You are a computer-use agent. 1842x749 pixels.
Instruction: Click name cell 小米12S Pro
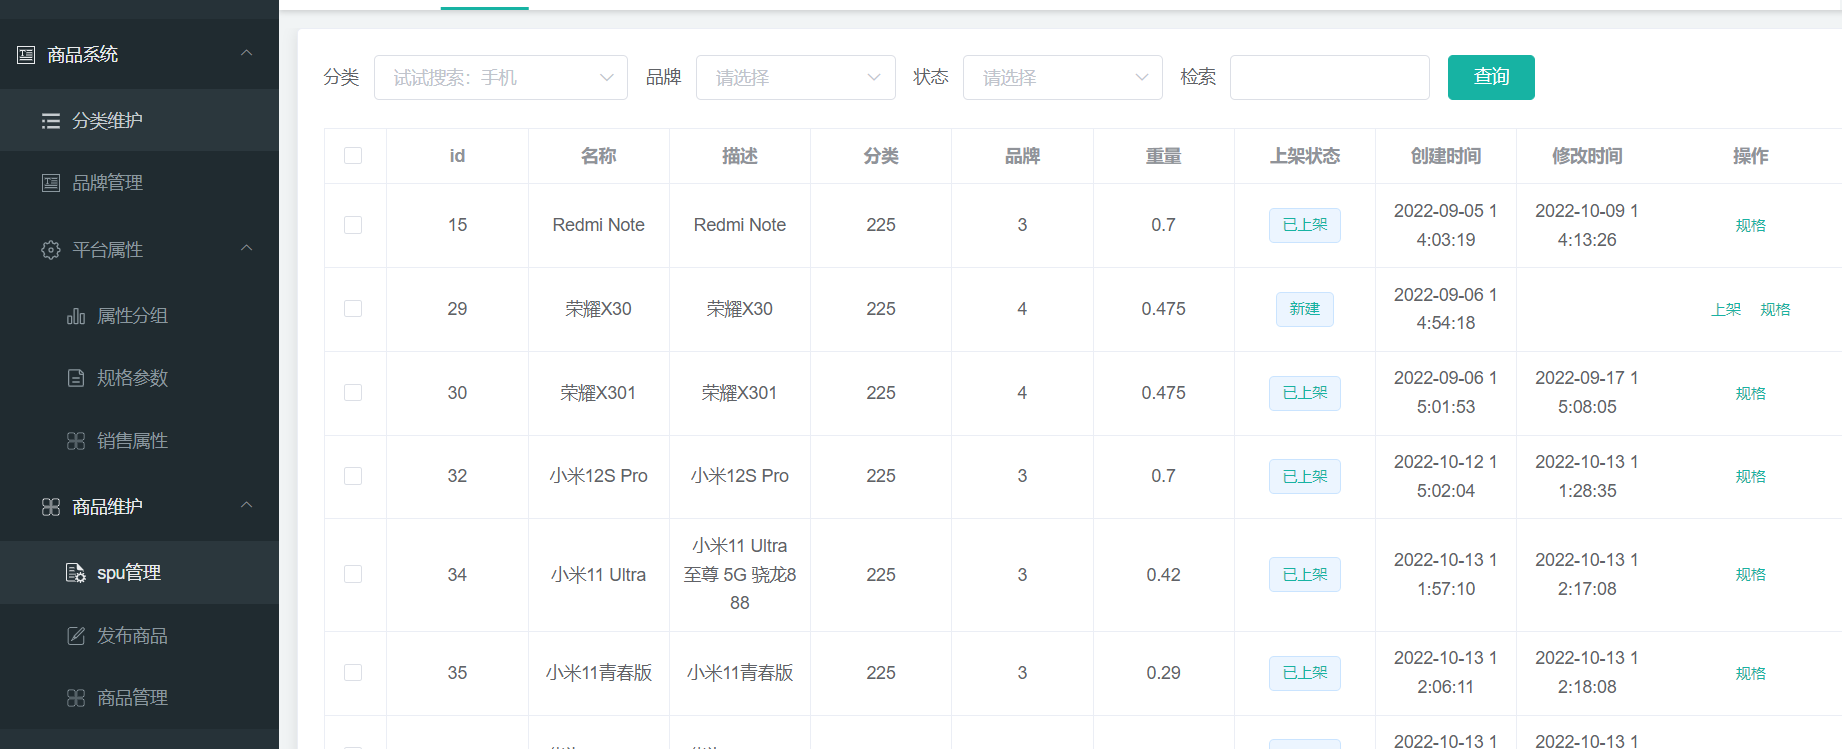click(599, 476)
